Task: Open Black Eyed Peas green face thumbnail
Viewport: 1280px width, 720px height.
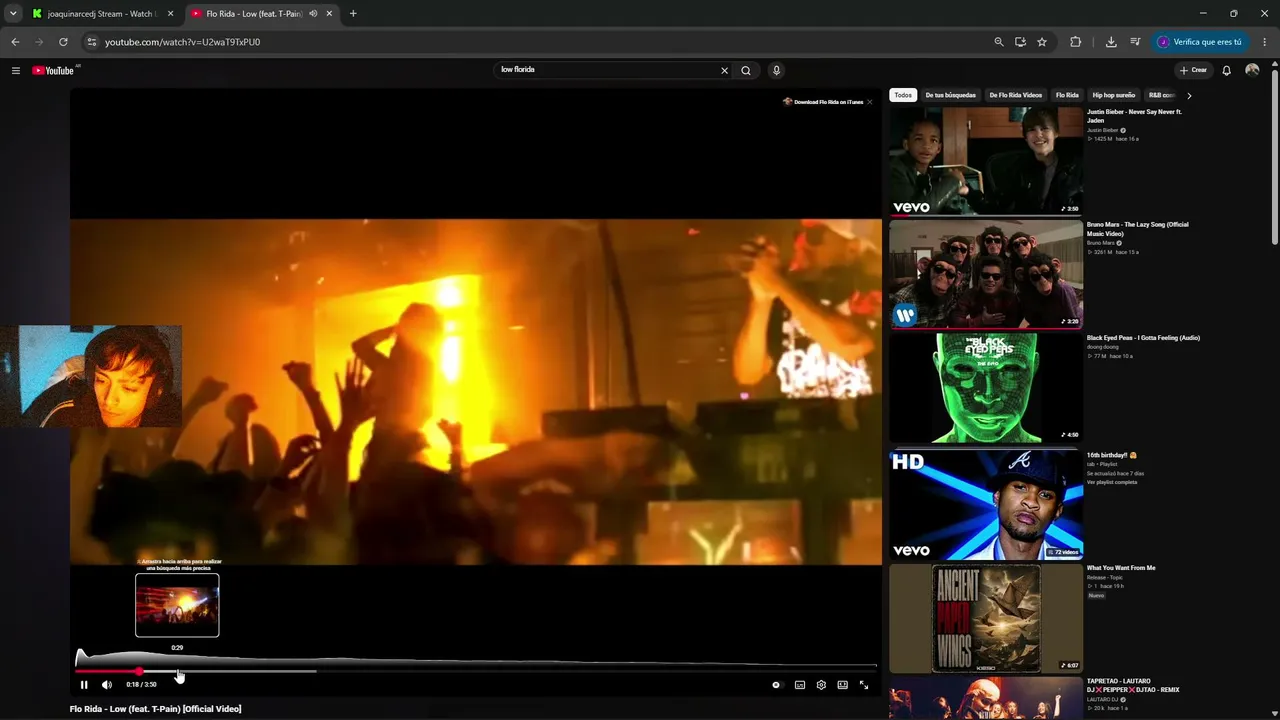Action: point(986,387)
